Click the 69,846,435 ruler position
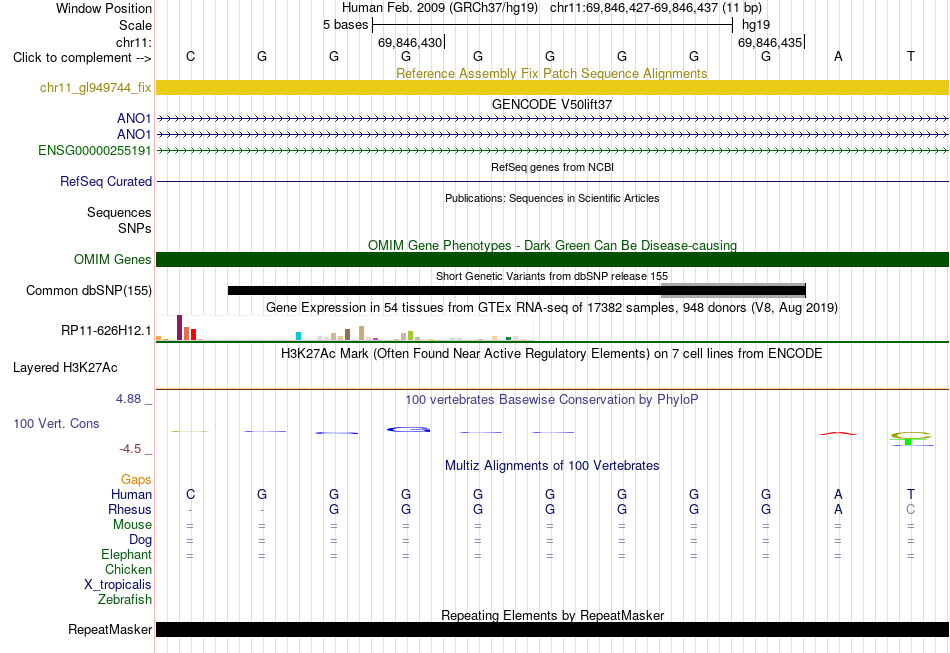 coord(770,42)
